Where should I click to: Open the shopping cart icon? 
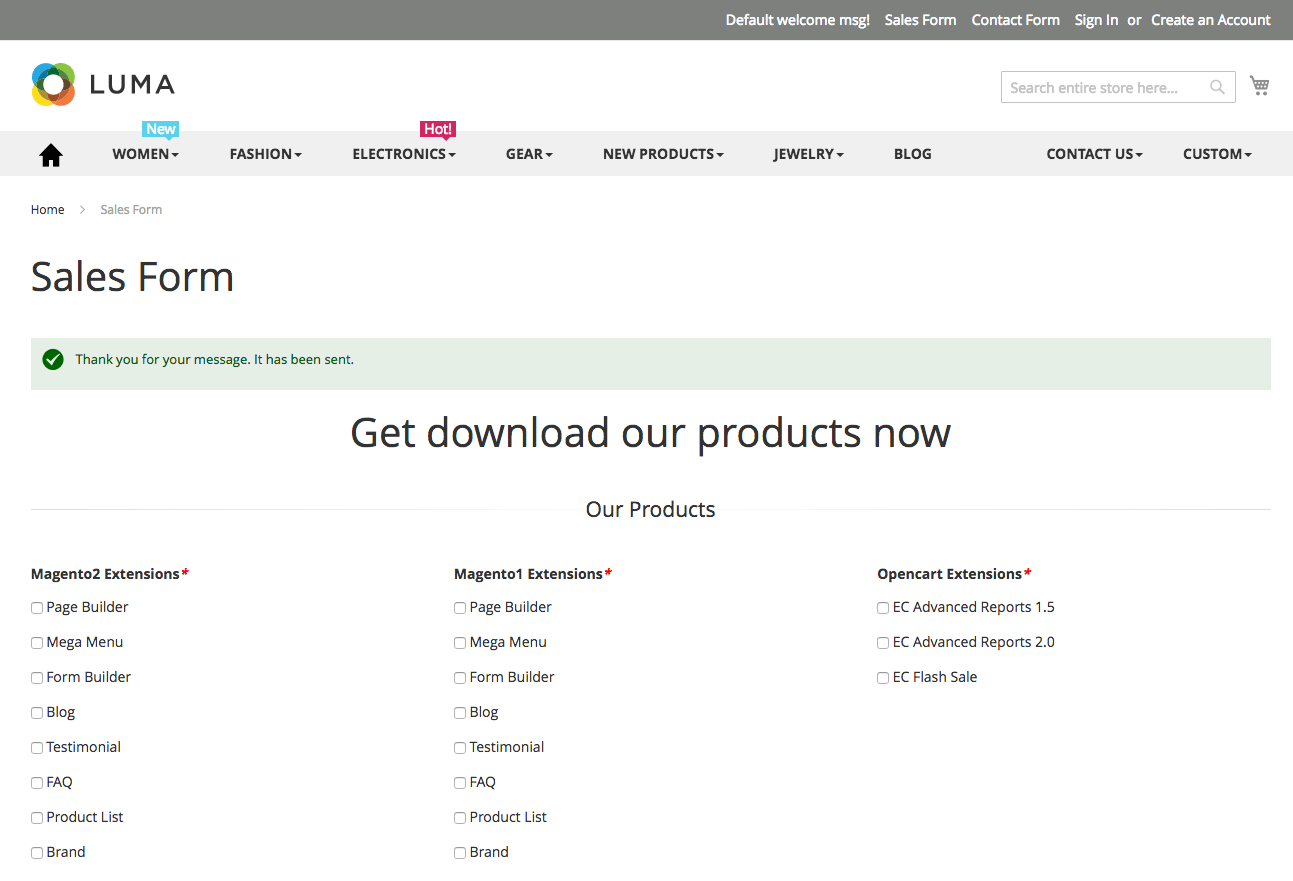click(1259, 86)
